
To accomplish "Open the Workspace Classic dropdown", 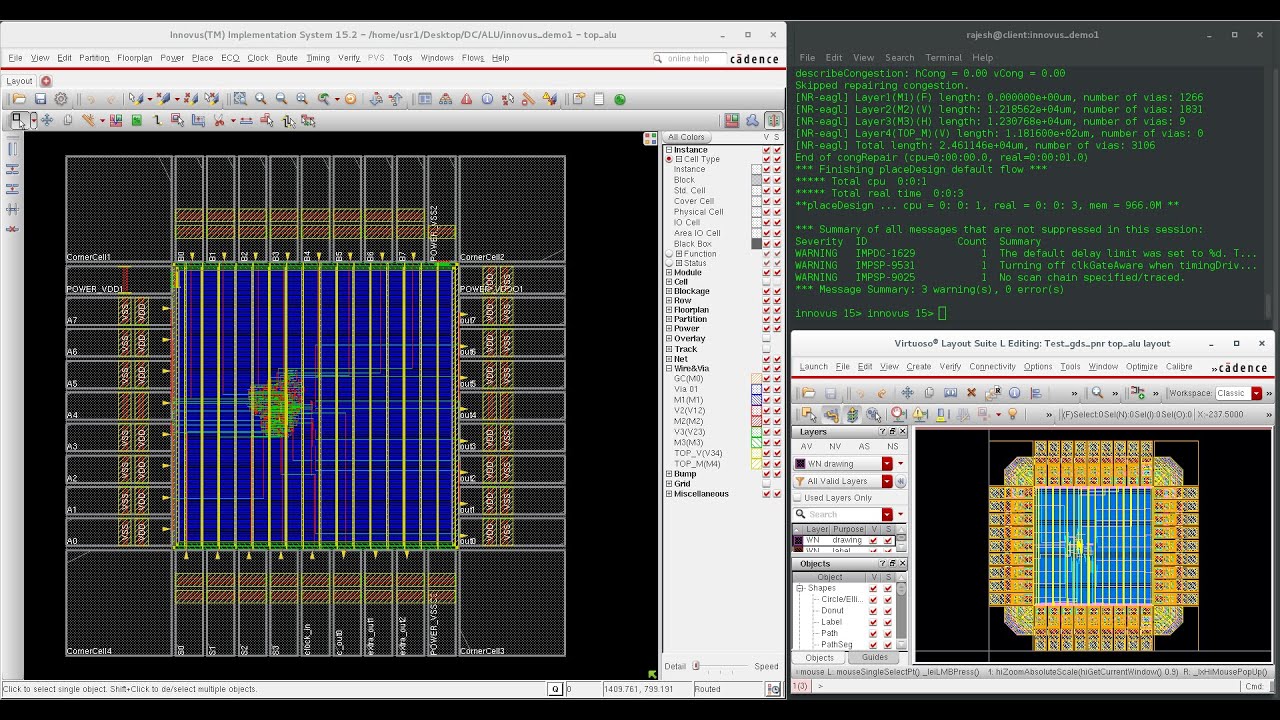I will tap(1257, 393).
